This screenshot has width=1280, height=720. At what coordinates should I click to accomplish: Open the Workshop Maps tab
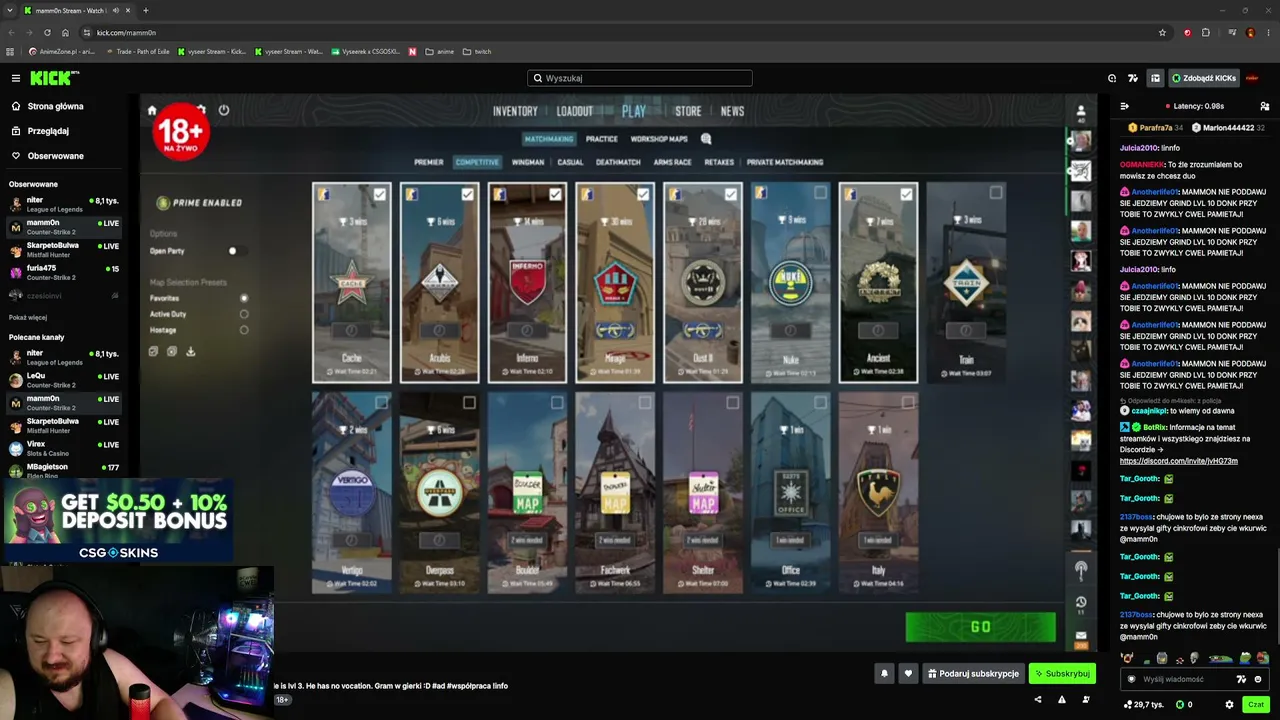pos(659,139)
